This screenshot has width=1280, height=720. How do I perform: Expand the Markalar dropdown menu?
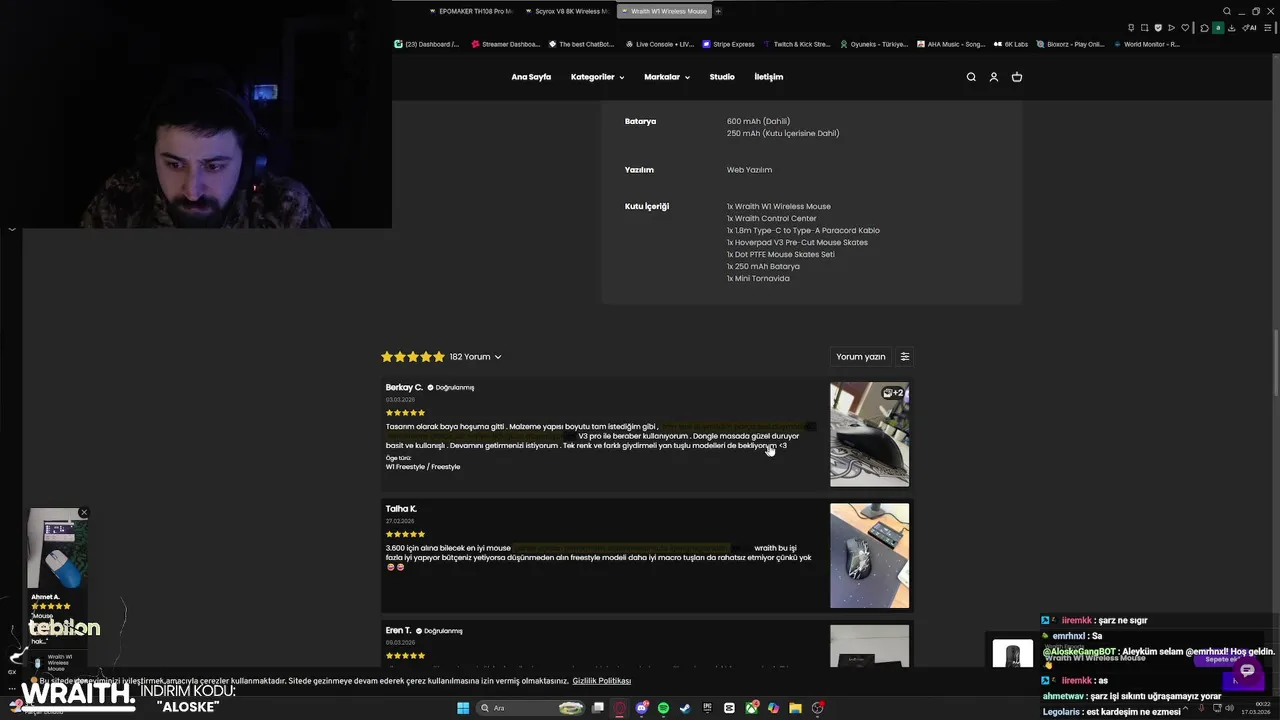pyautogui.click(x=667, y=77)
